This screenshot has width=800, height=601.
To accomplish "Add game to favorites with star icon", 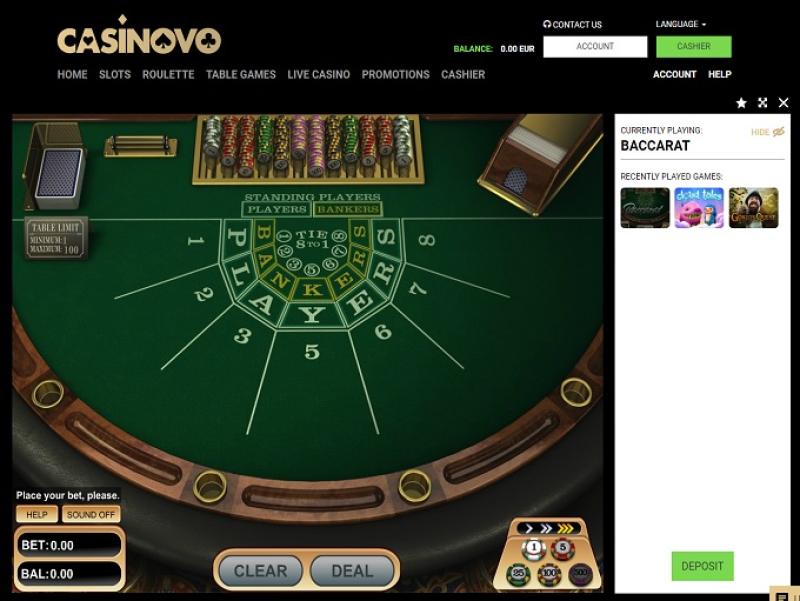I will [x=741, y=103].
